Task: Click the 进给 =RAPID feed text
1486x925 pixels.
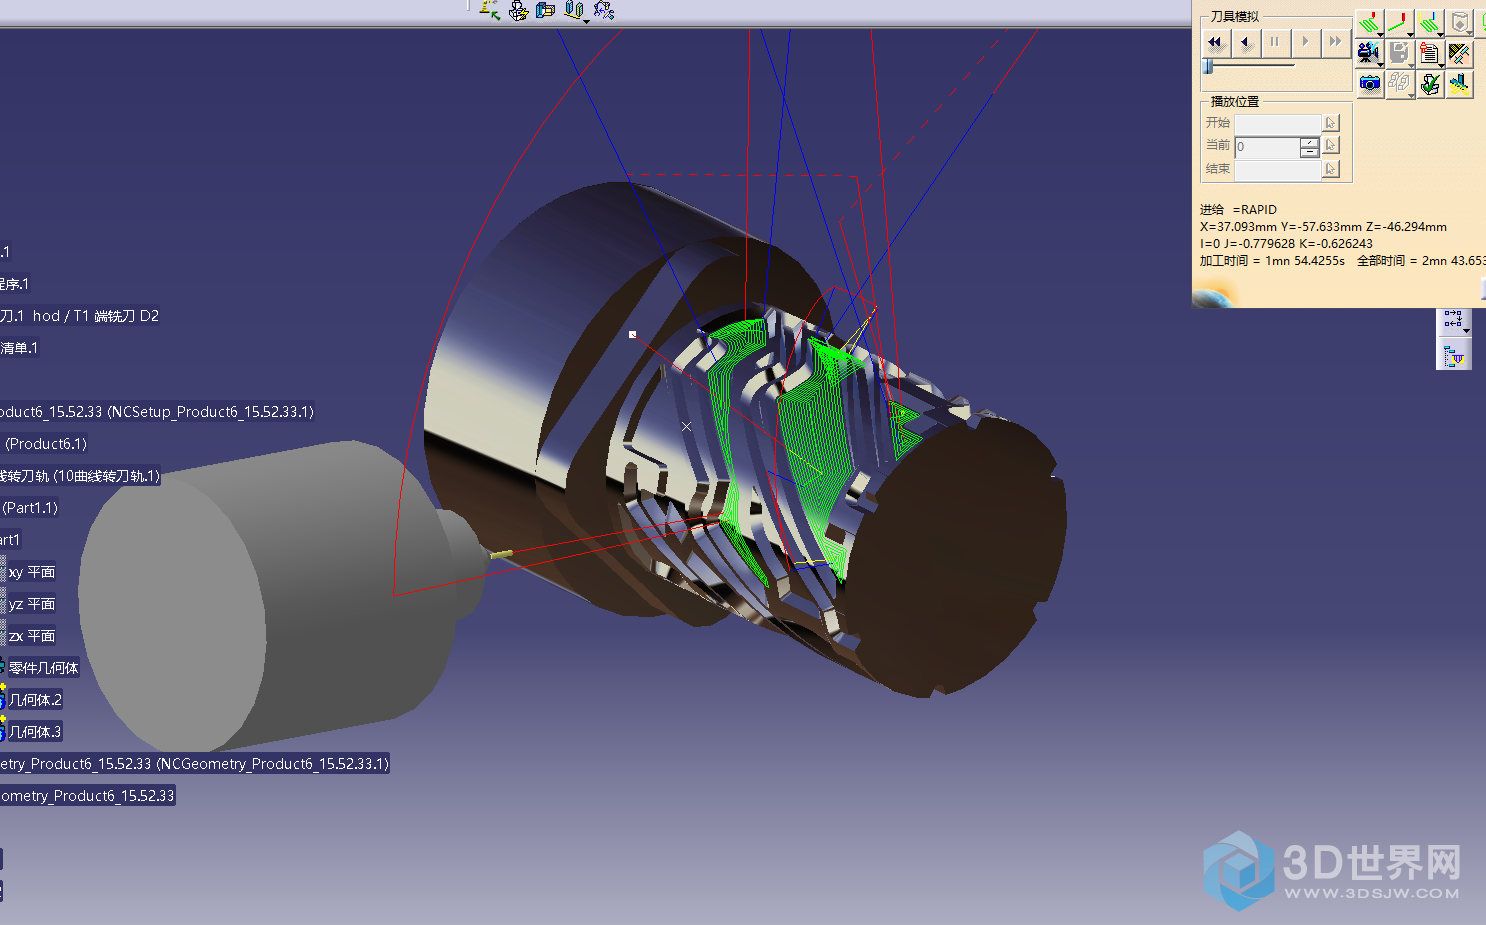Action: click(1238, 210)
